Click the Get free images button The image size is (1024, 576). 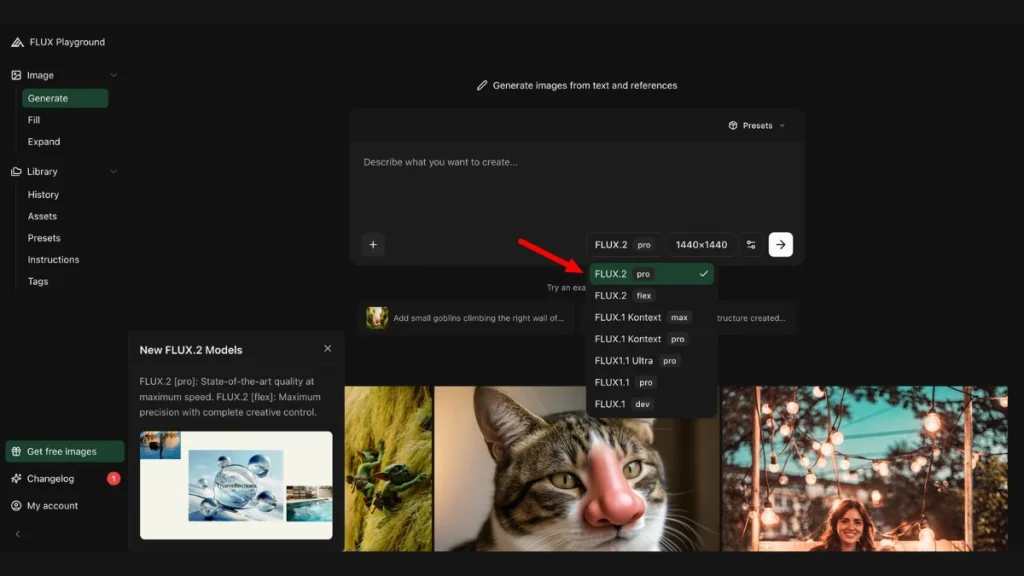64,452
